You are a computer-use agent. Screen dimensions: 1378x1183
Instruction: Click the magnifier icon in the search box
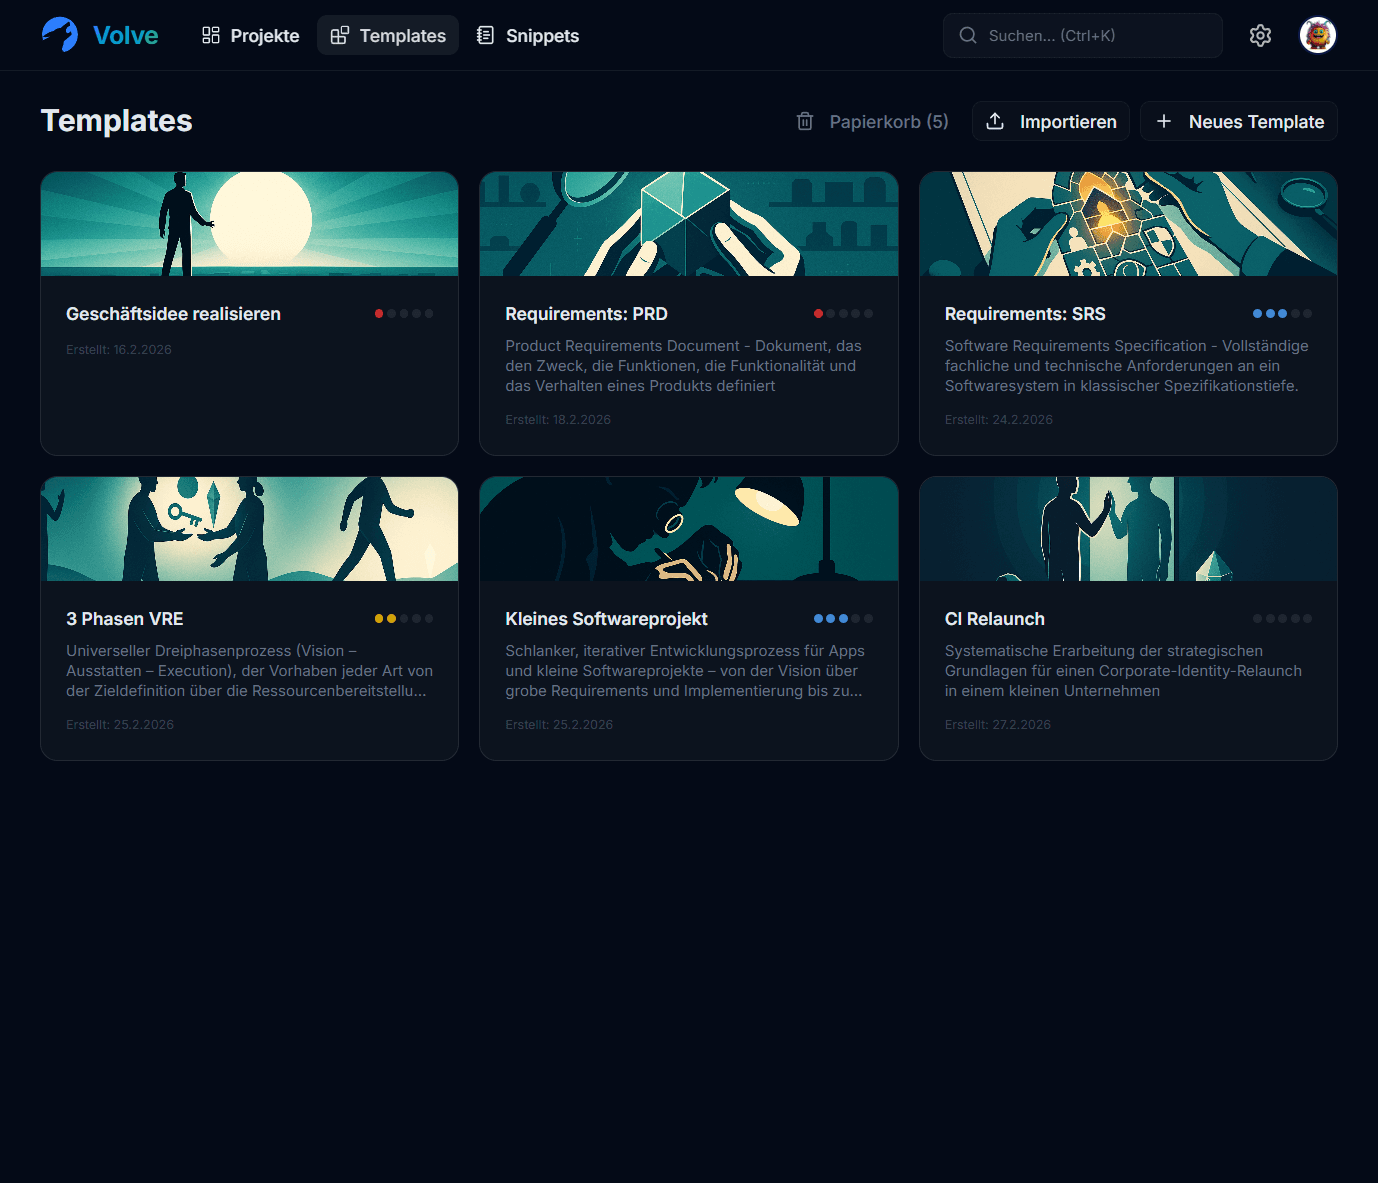(968, 36)
